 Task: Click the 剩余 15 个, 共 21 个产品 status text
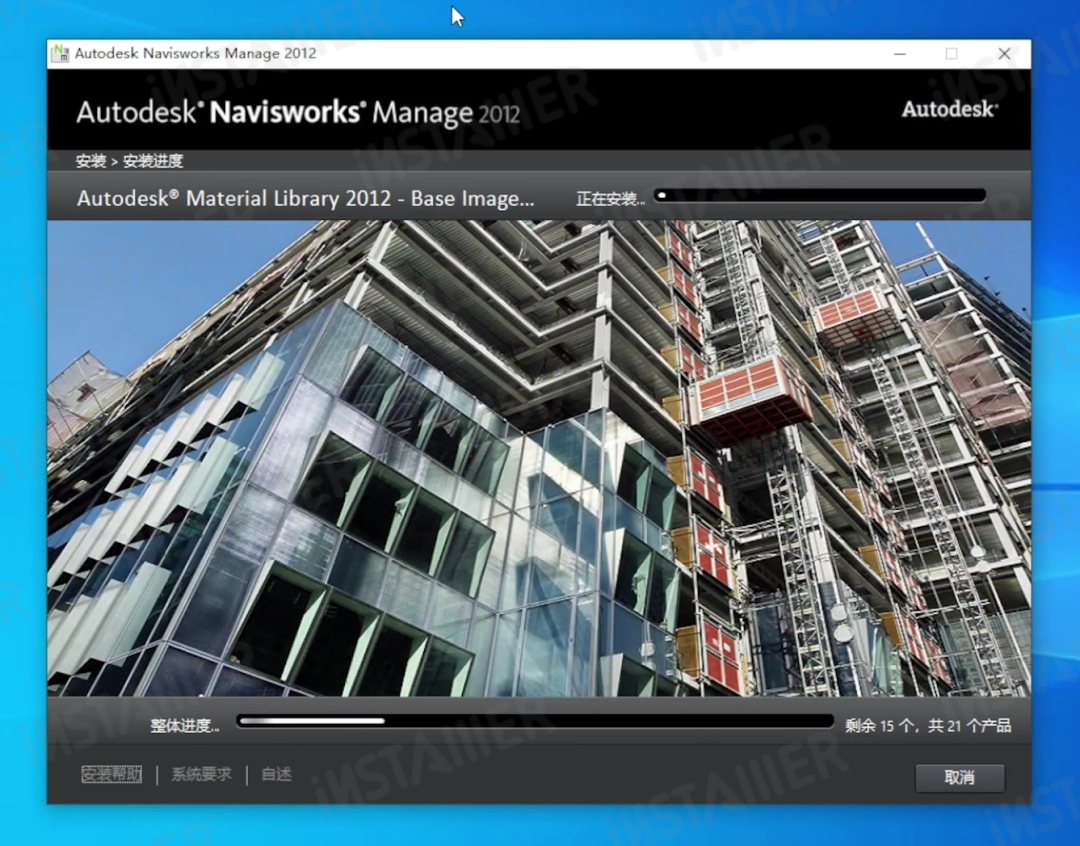(928, 725)
